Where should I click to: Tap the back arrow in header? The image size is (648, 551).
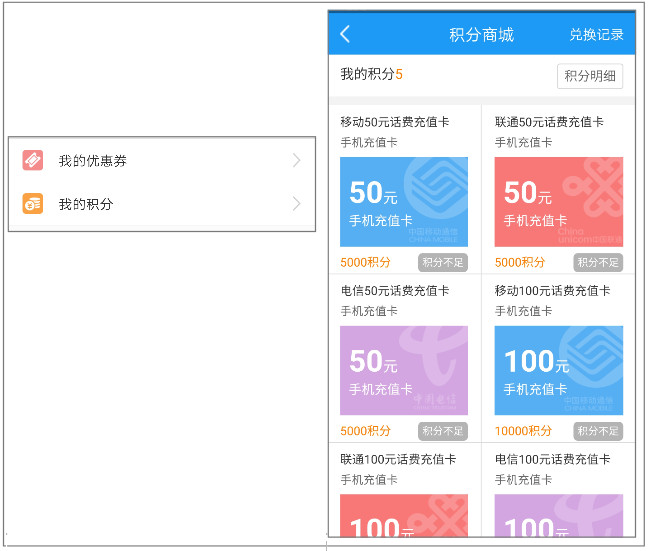coord(345,34)
